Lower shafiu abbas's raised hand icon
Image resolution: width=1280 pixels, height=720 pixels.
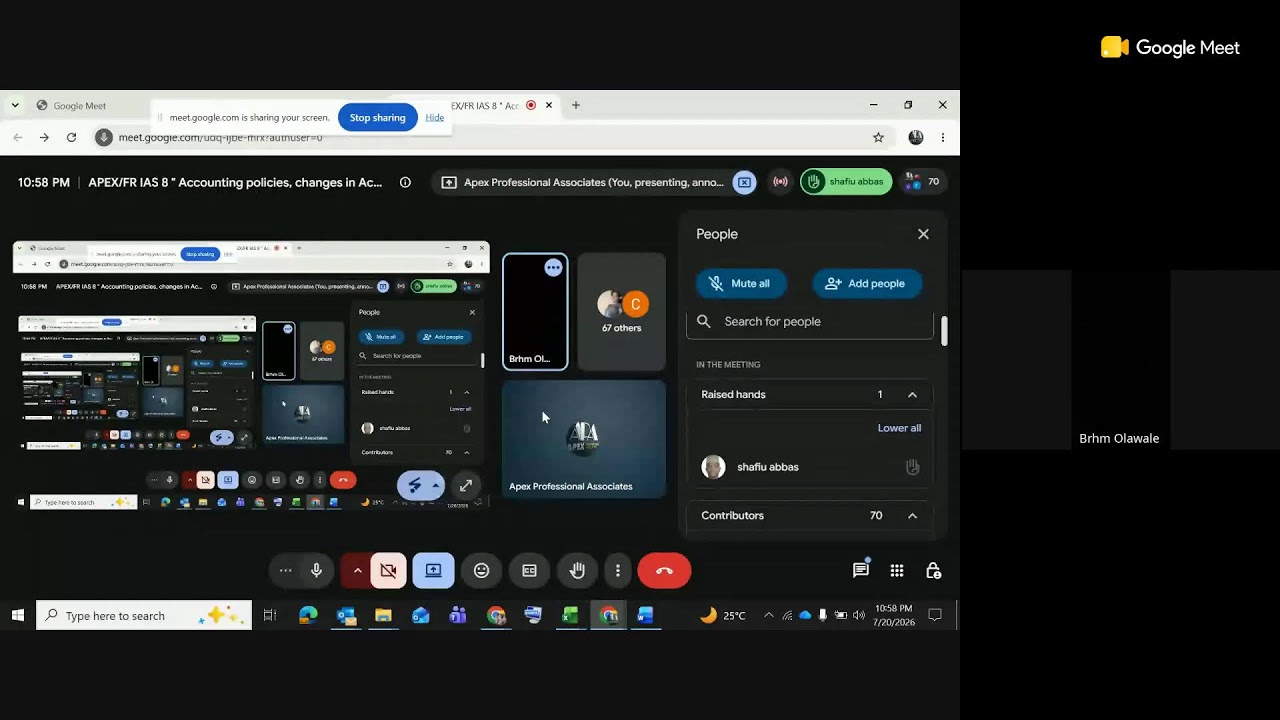(912, 467)
